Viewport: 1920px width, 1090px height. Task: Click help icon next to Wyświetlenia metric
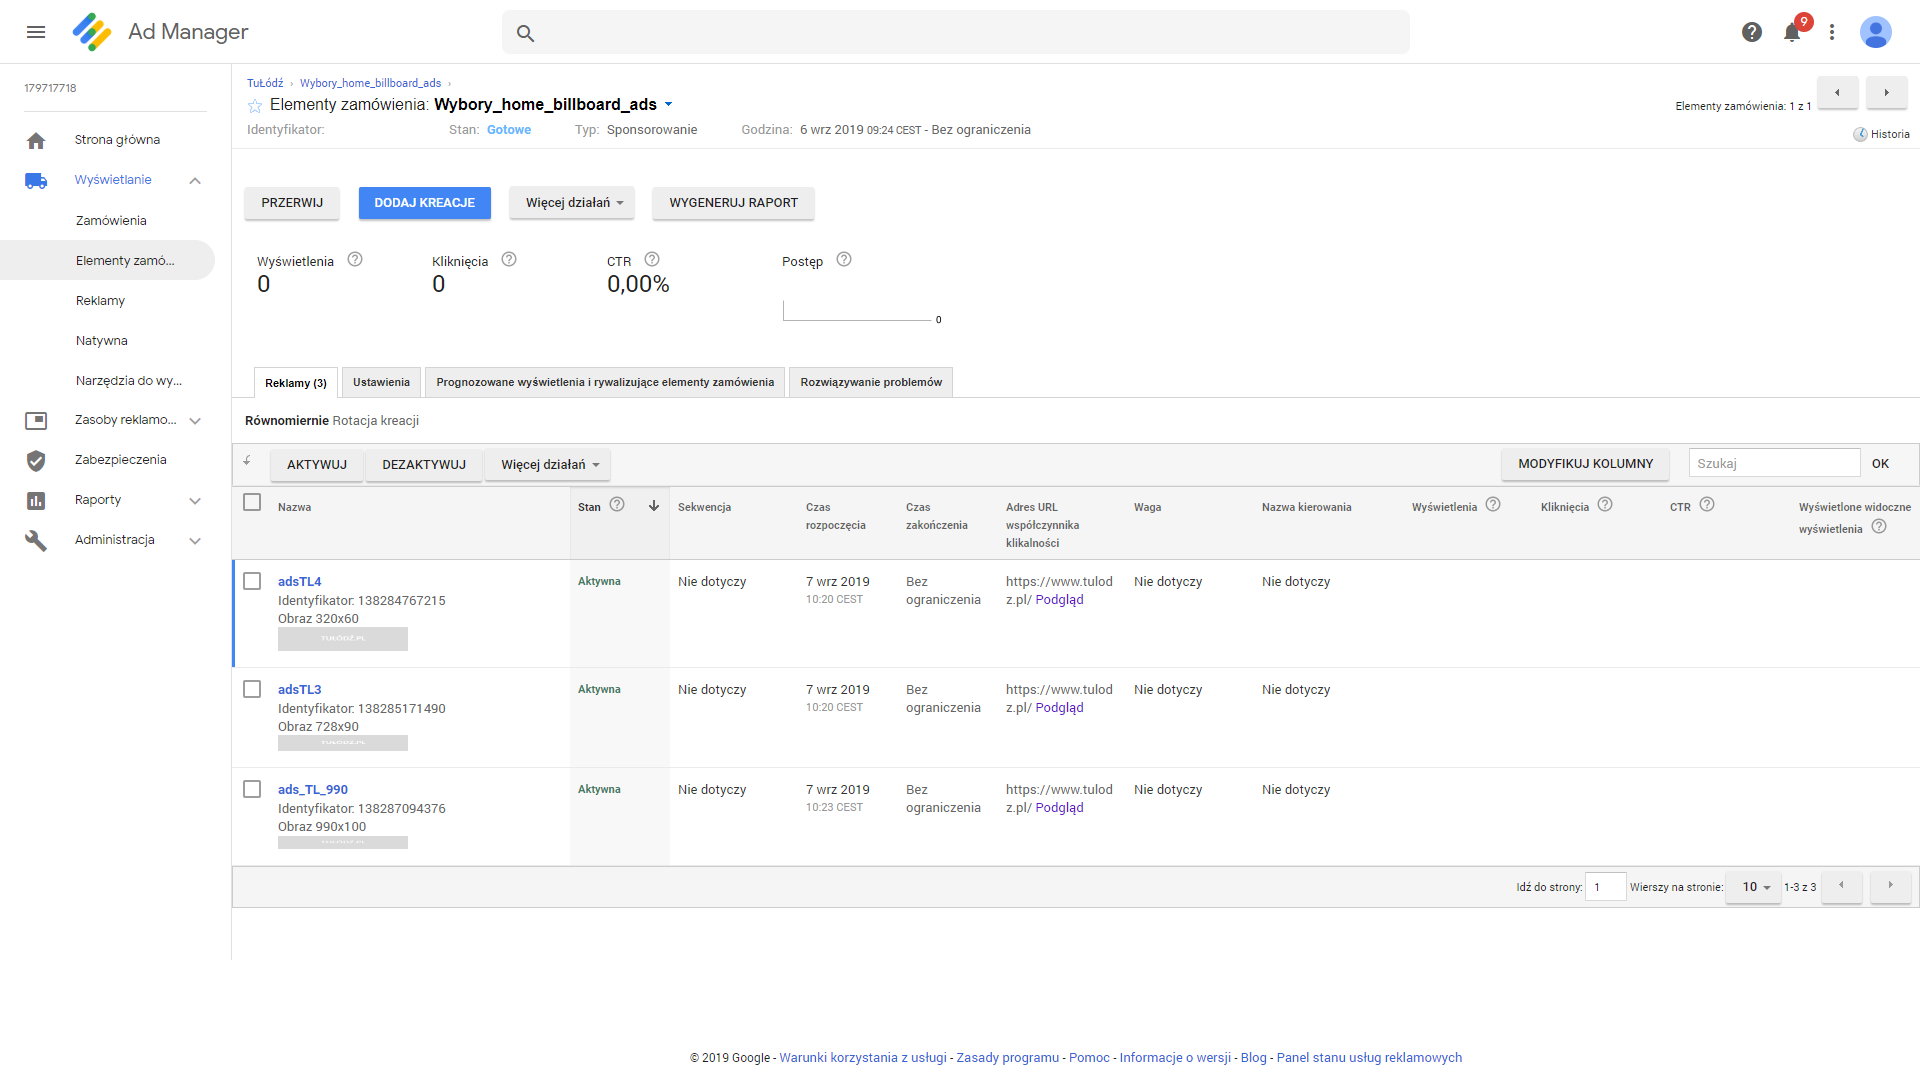[355, 260]
